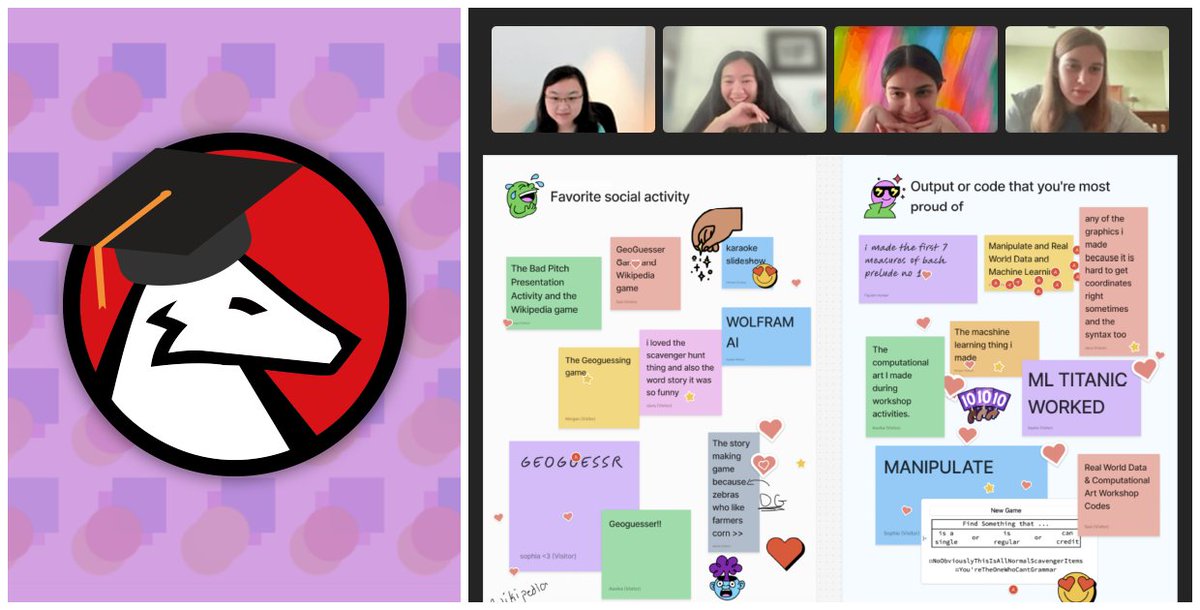Select the purple-haired blue monster sticker
Image resolution: width=1200 pixels, height=610 pixels.
tap(726, 577)
